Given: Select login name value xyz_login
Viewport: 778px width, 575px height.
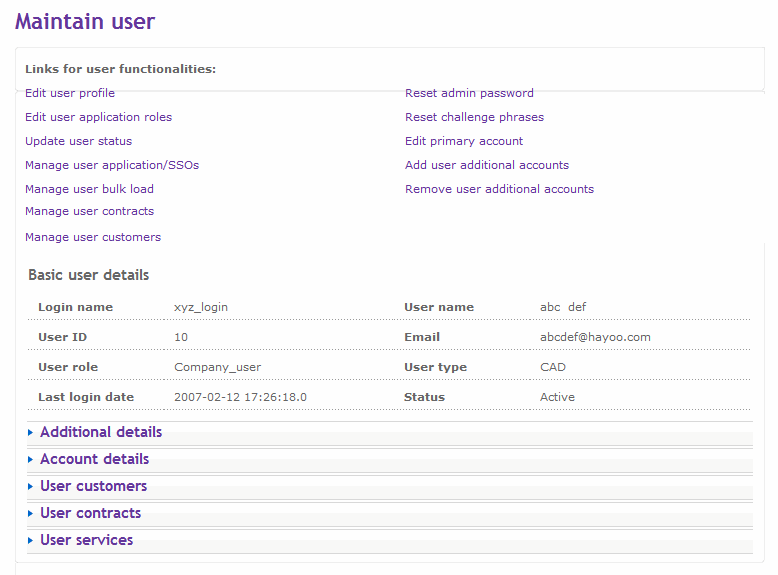Looking at the screenshot, I should click(201, 308).
